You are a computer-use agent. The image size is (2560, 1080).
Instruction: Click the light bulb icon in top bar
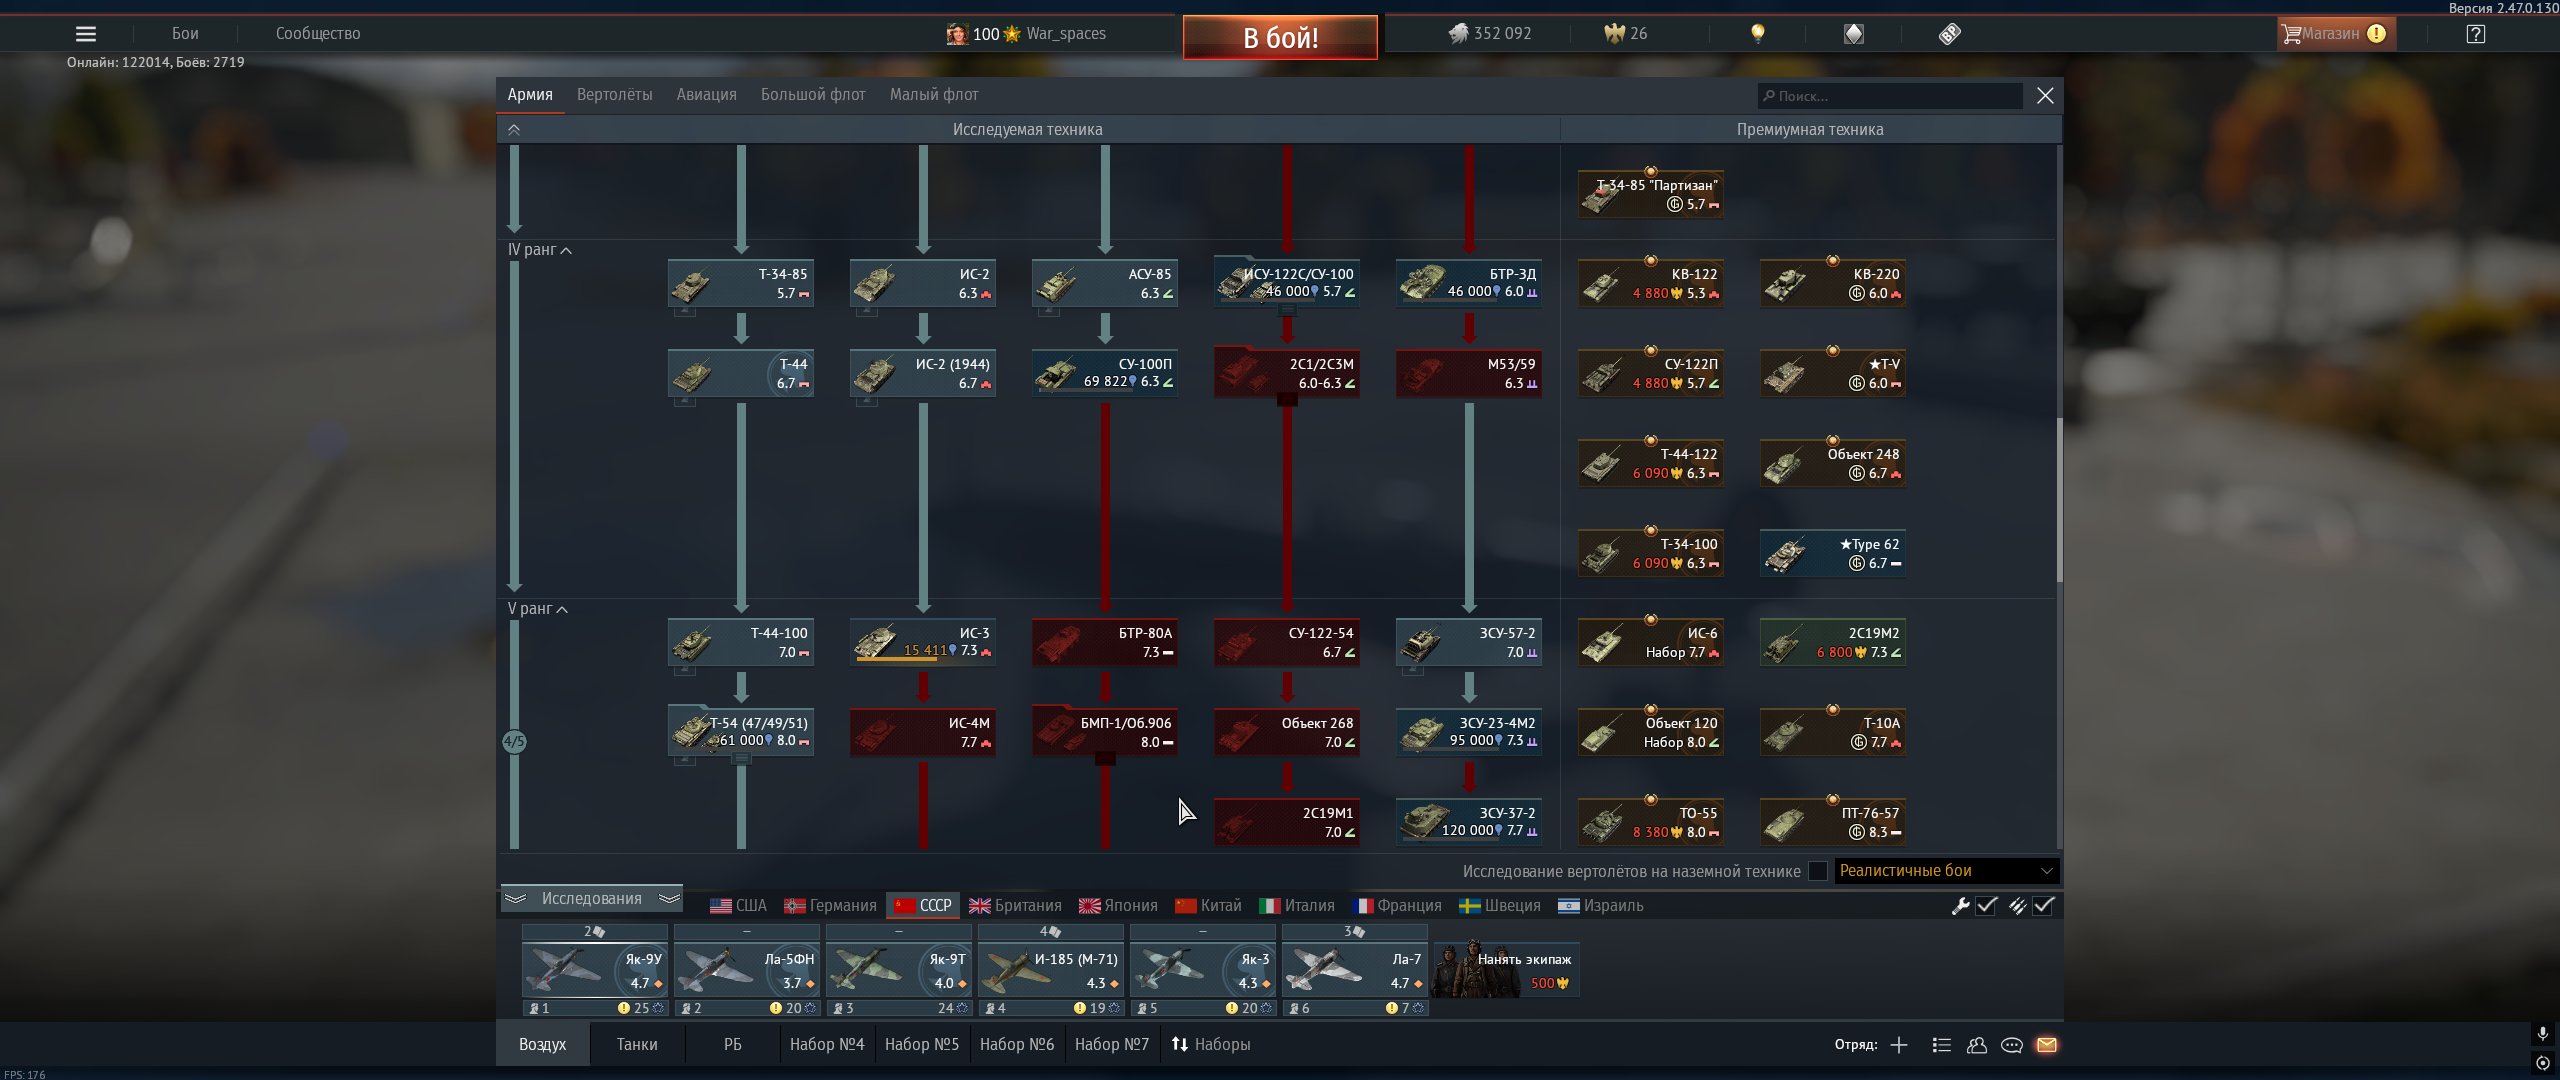point(1757,34)
